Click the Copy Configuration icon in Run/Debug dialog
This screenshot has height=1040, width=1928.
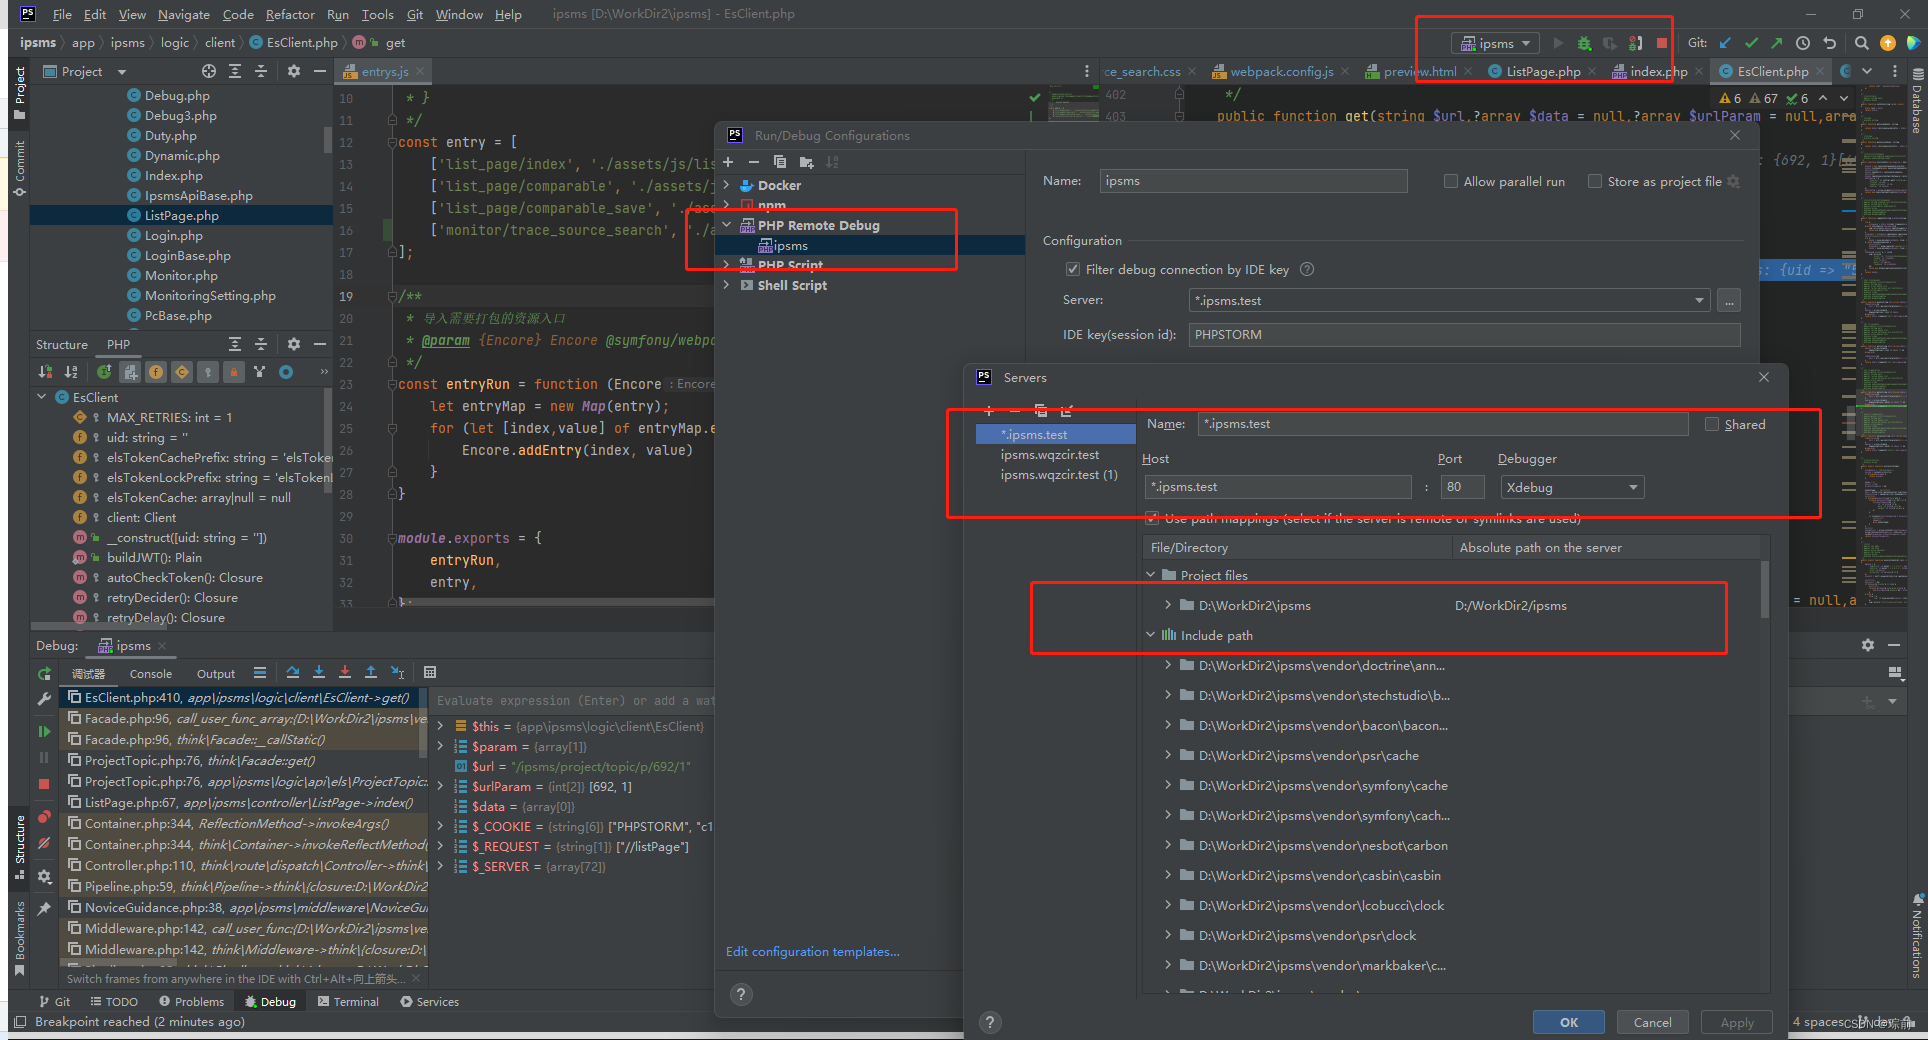pos(780,162)
